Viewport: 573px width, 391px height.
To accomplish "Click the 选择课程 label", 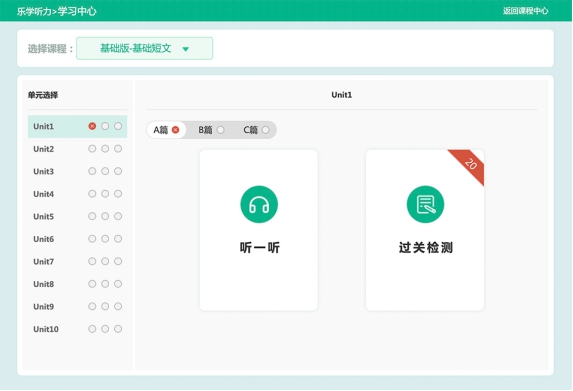I will [50, 49].
